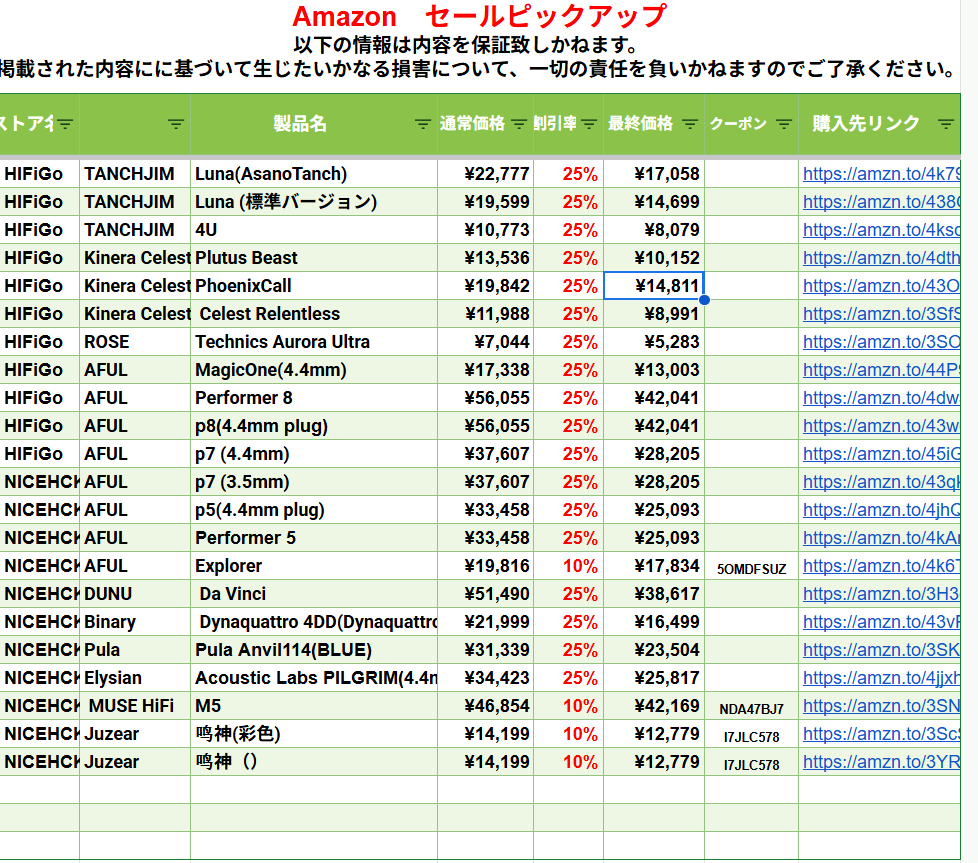Select product cell MagicOne(4.4mm)
Viewport: 978px width, 863px height.
point(314,370)
